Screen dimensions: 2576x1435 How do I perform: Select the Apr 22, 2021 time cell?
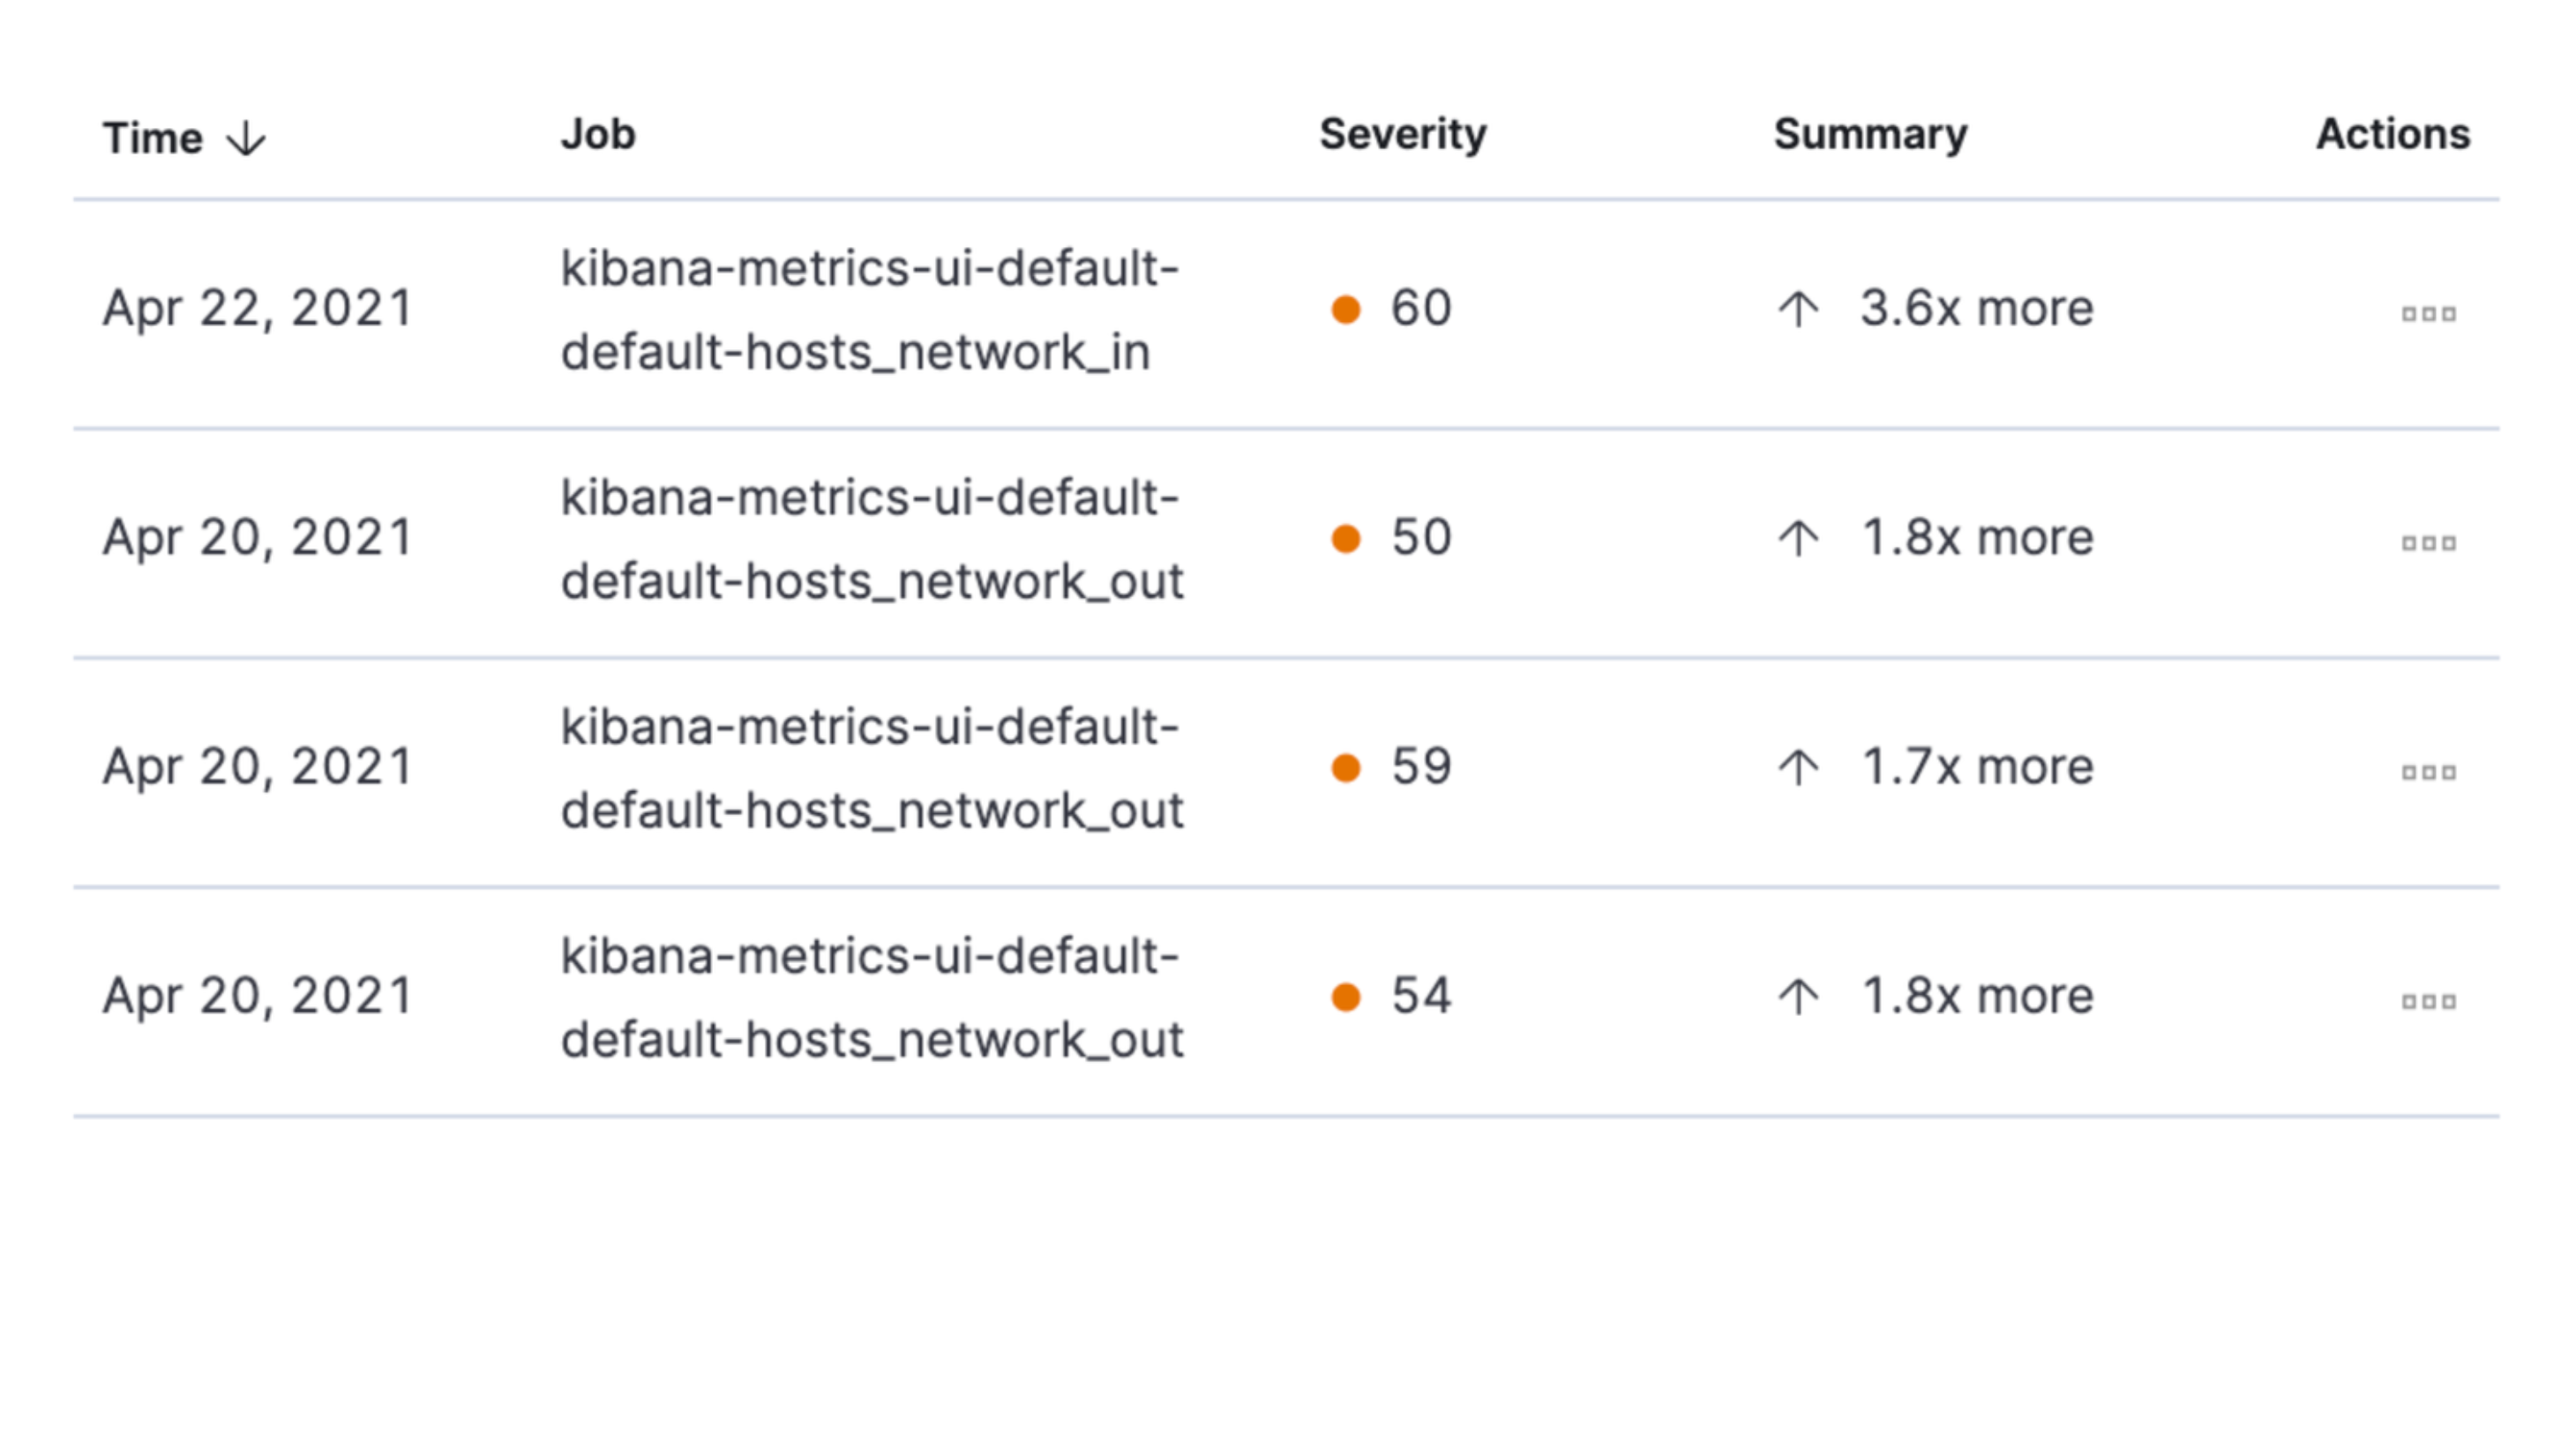257,308
